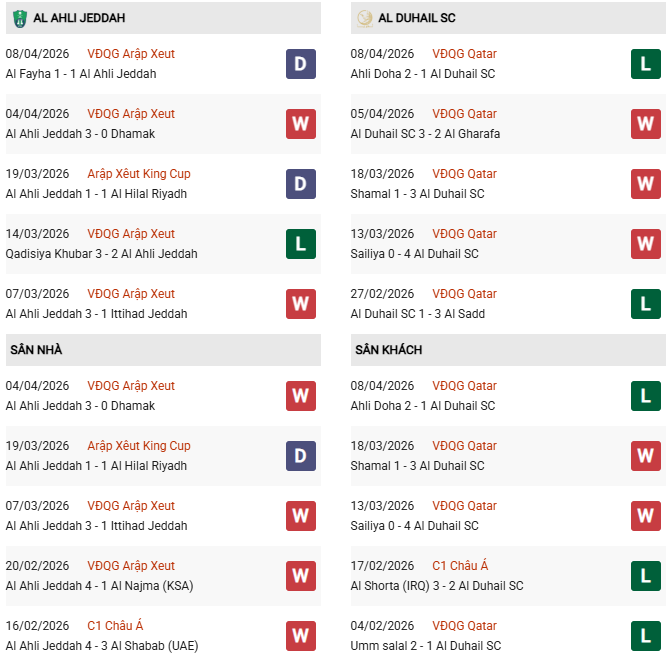Click the L badge for Al Sadd match
666x657 pixels.
click(x=646, y=304)
